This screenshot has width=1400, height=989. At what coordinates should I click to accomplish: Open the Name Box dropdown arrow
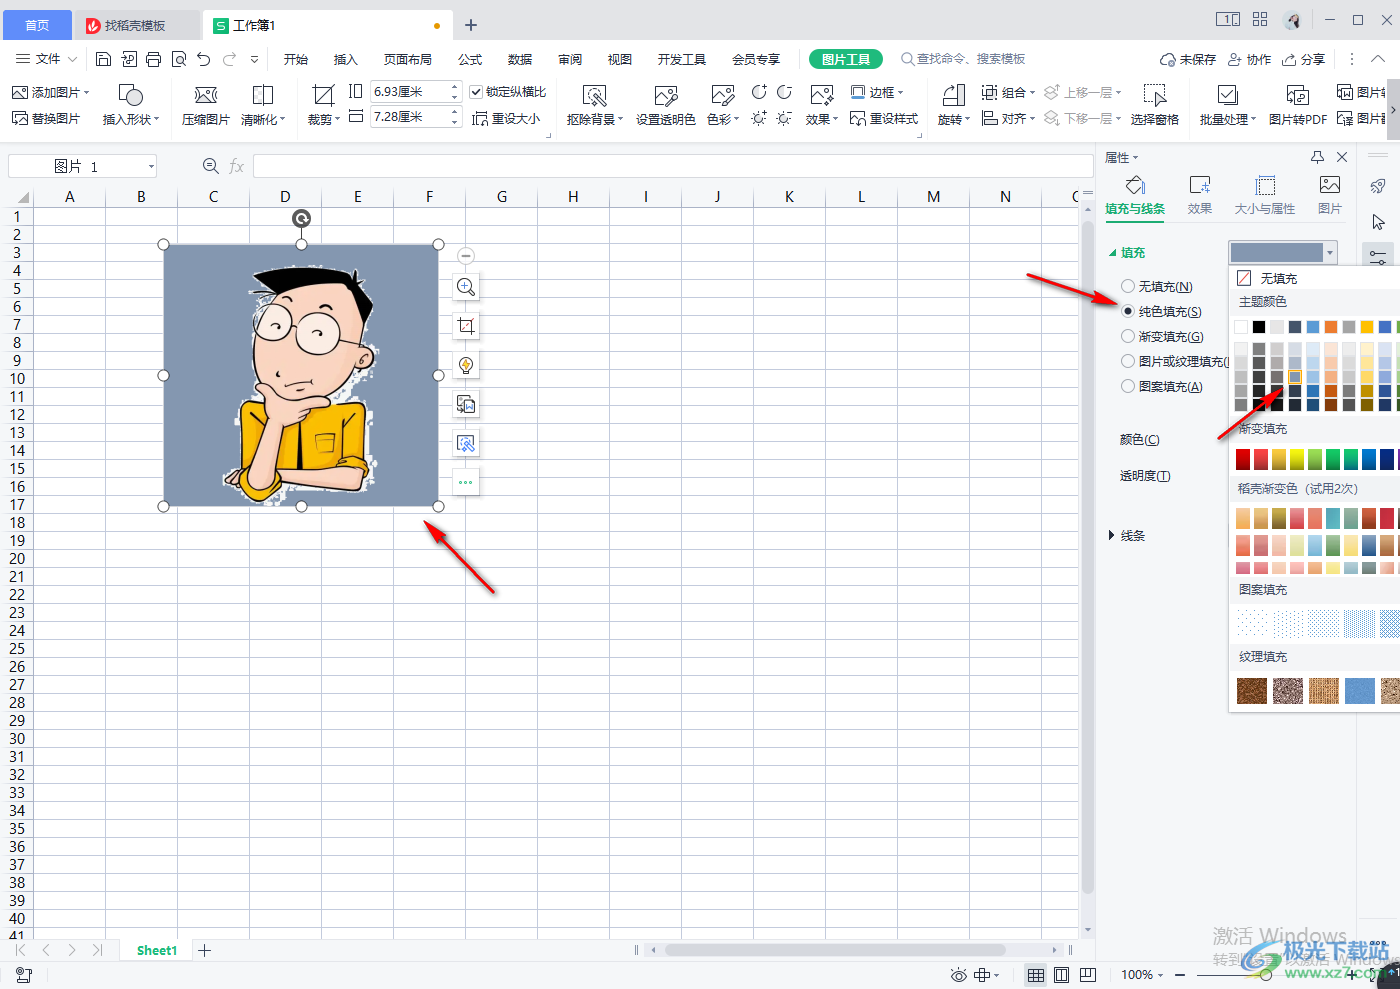click(151, 166)
